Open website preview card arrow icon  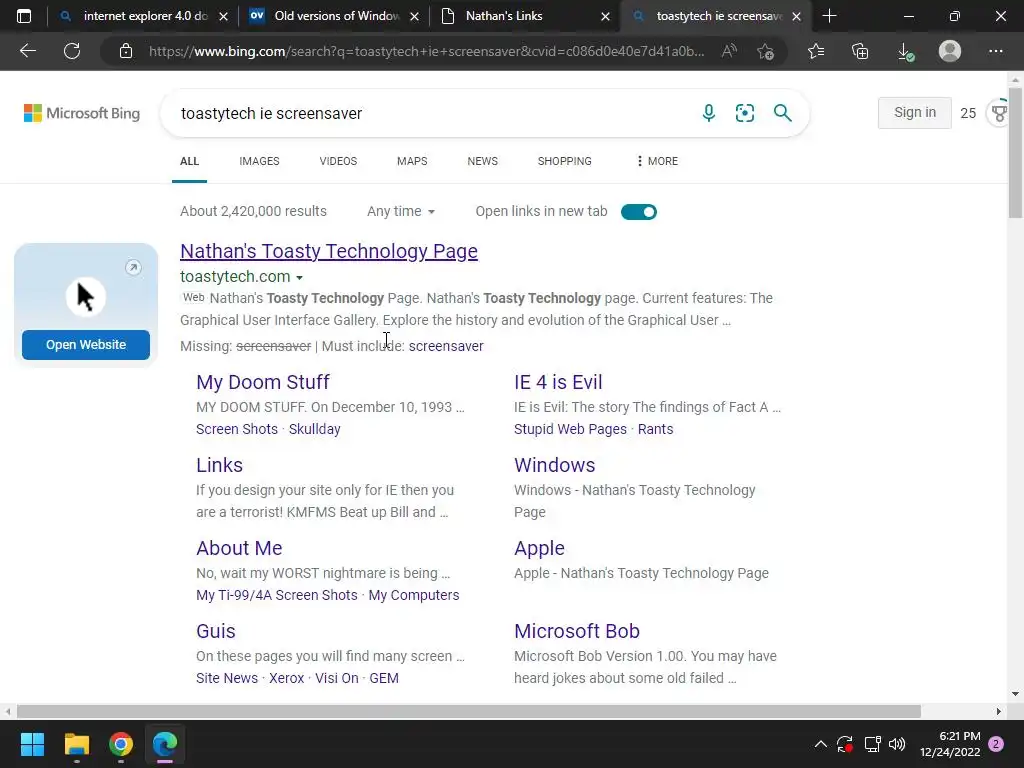[x=133, y=267]
